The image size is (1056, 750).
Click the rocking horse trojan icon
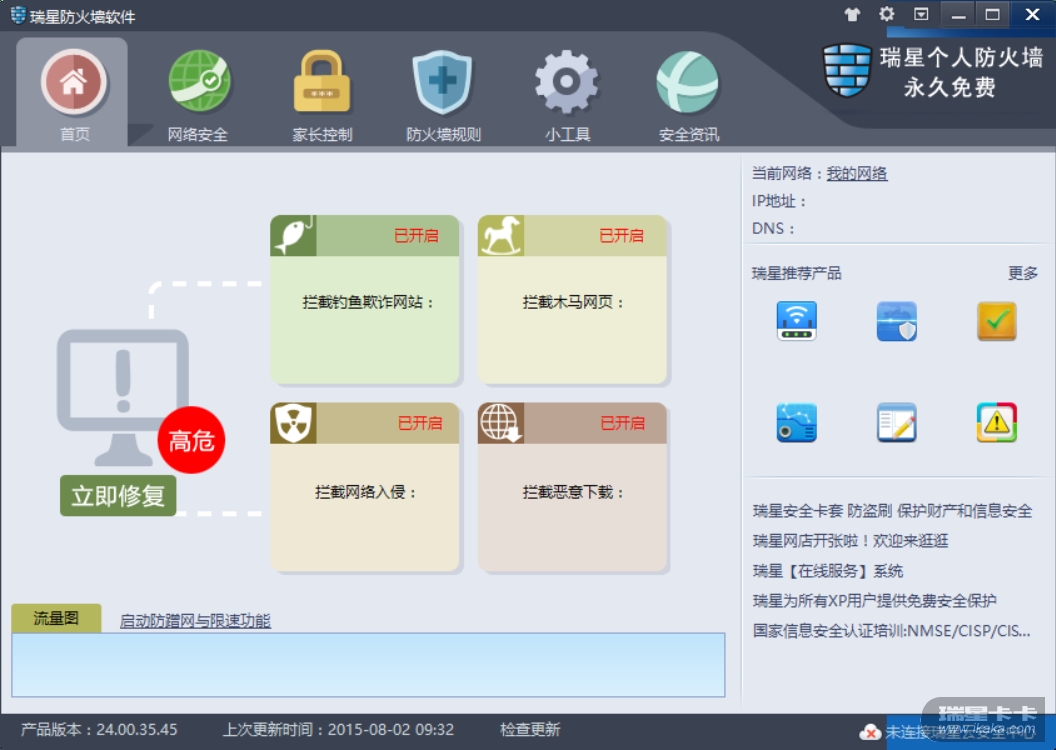501,236
